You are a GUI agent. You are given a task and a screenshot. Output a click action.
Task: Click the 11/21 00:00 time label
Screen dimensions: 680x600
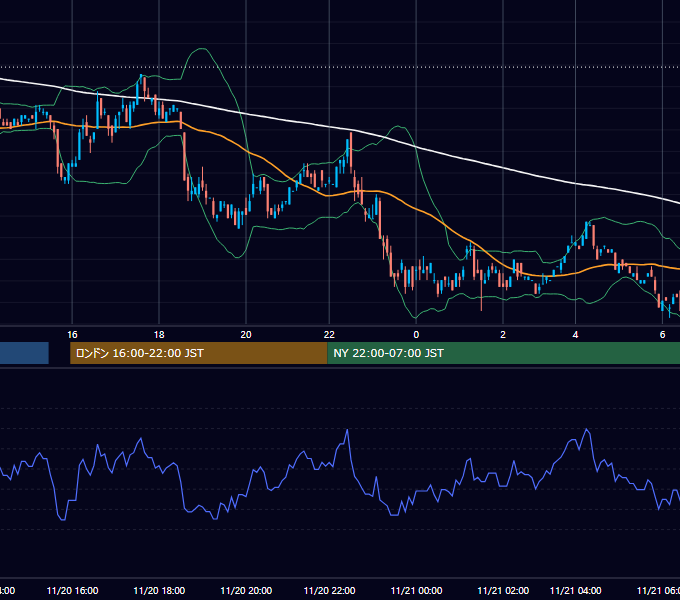[416, 590]
